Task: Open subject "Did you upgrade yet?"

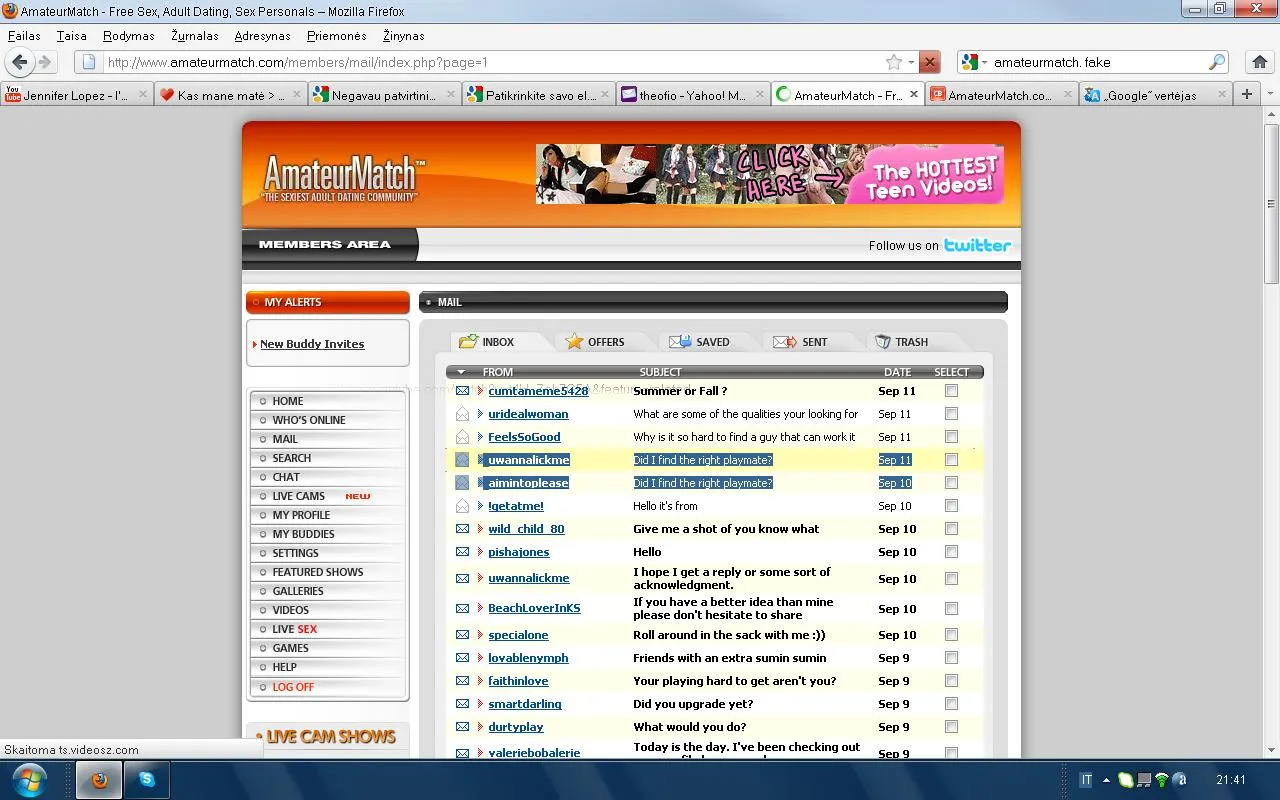Action: pyautogui.click(x=693, y=704)
